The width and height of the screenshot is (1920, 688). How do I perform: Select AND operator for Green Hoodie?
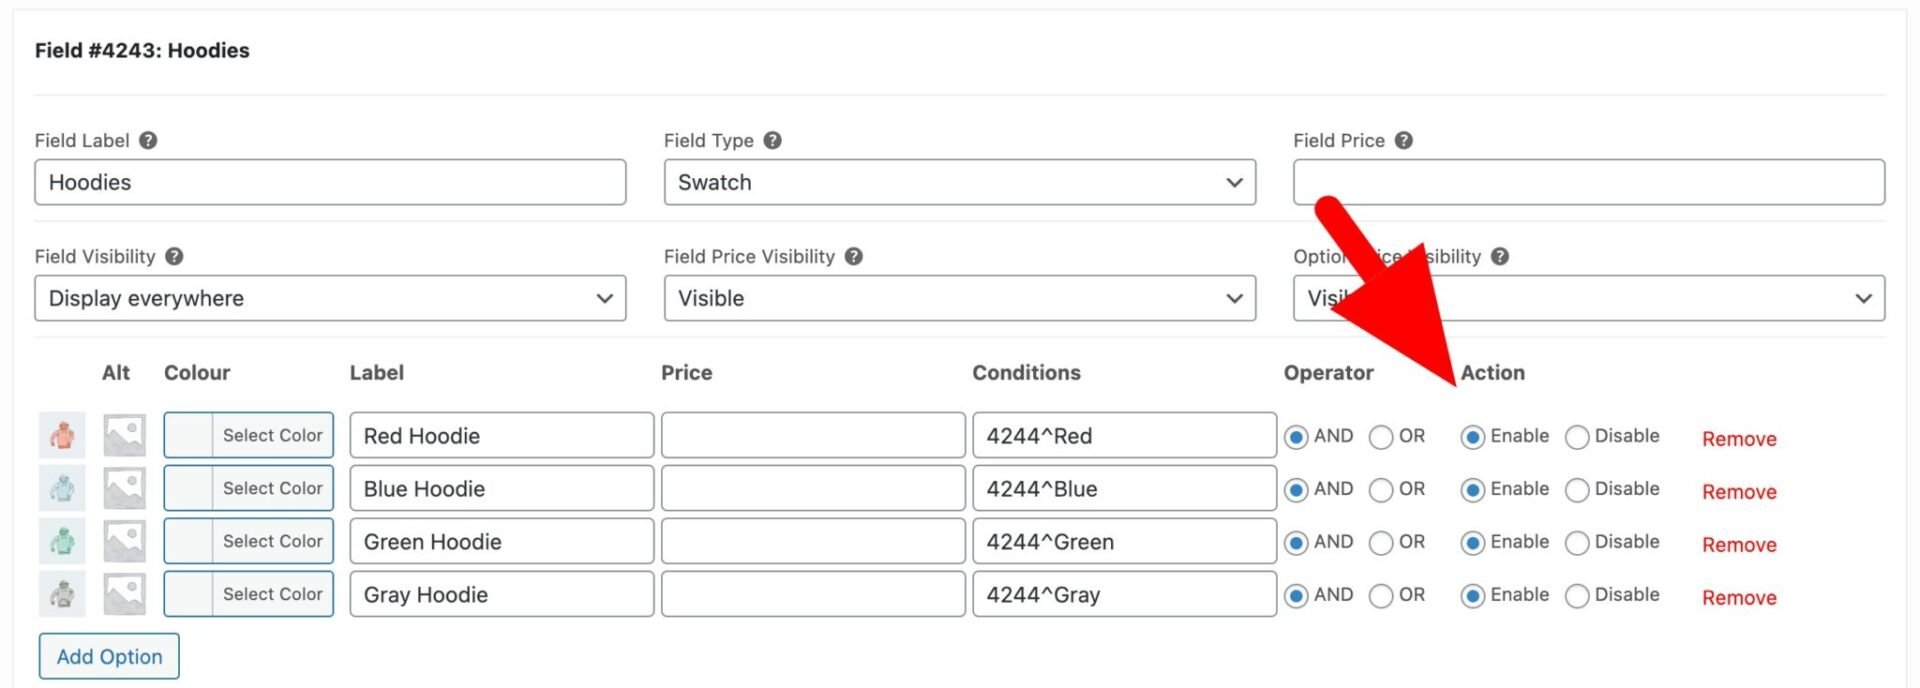[x=1296, y=543]
